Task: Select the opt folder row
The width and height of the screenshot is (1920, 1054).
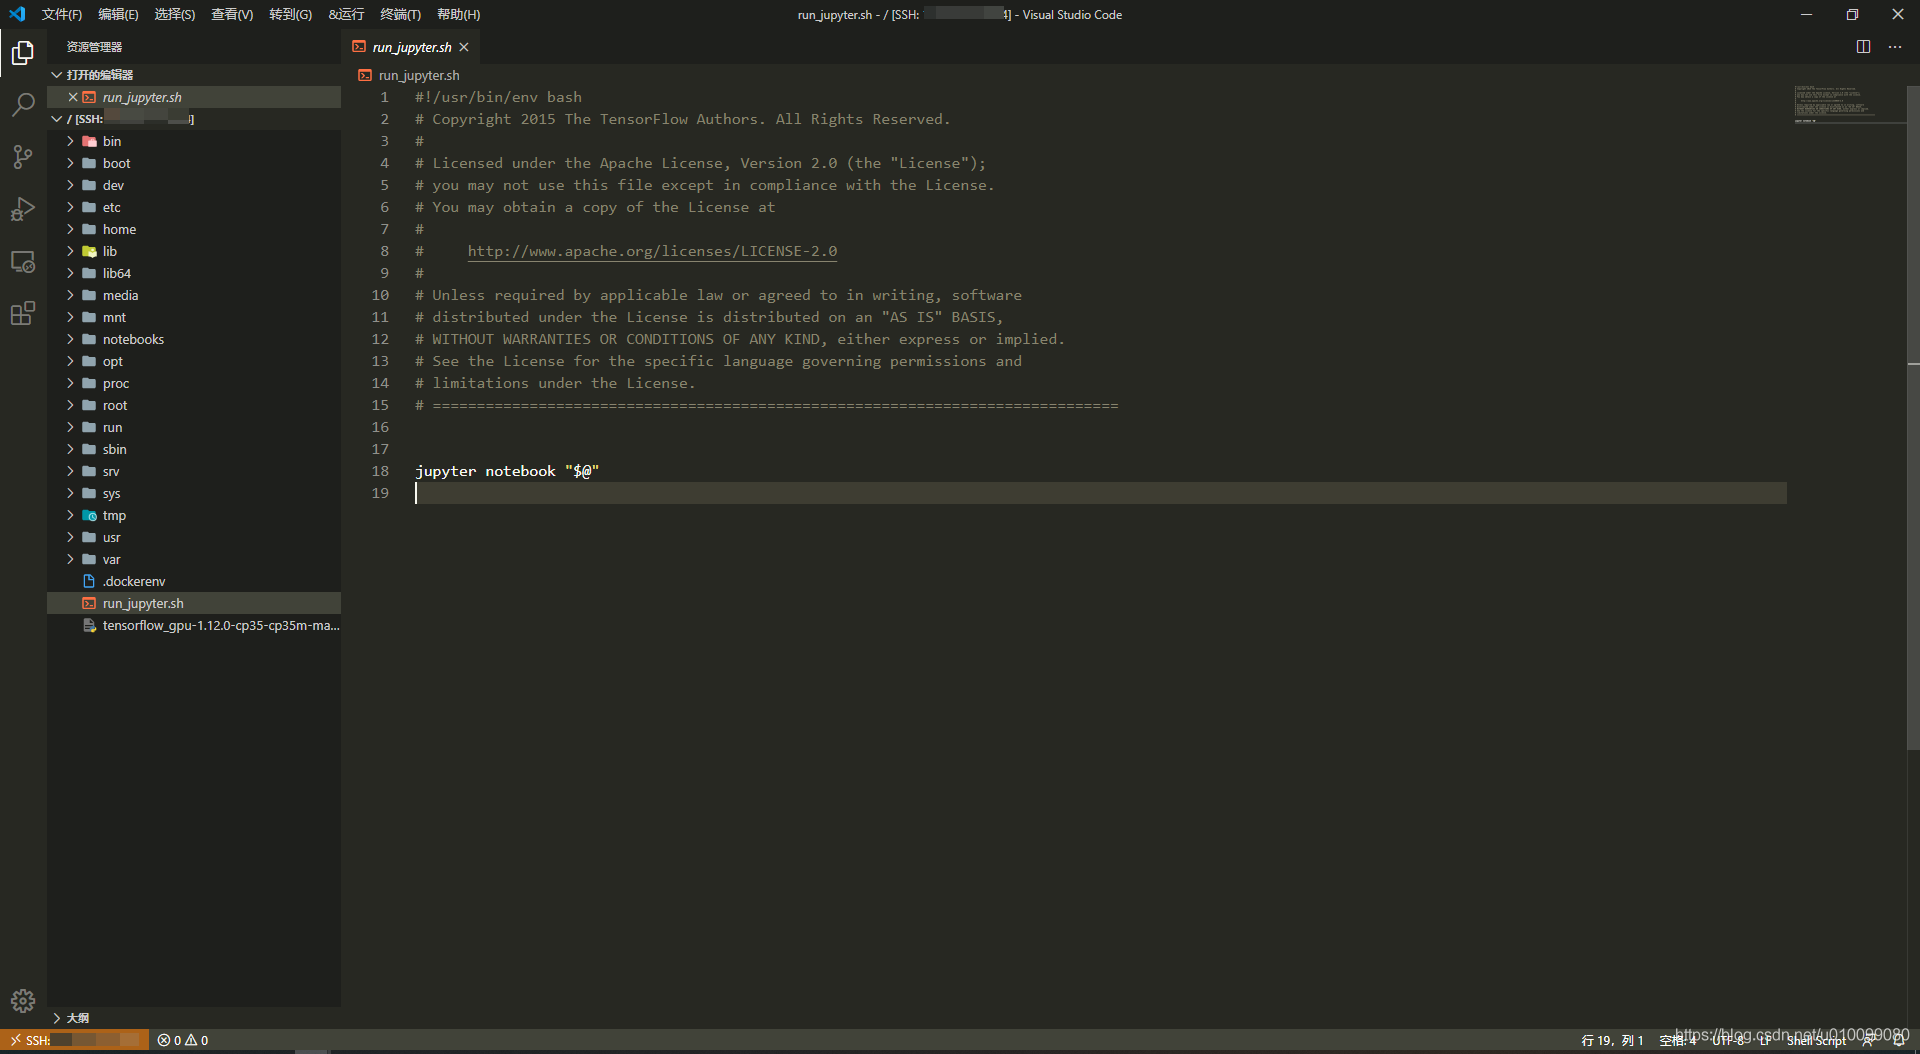Action: tap(194, 361)
